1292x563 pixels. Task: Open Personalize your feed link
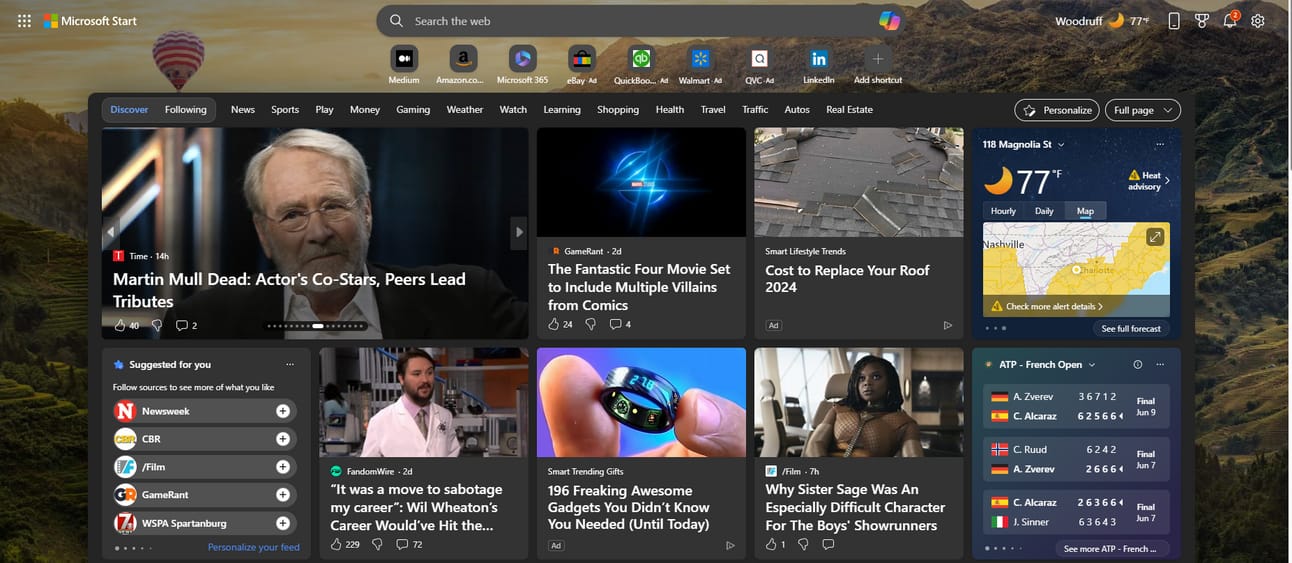254,547
